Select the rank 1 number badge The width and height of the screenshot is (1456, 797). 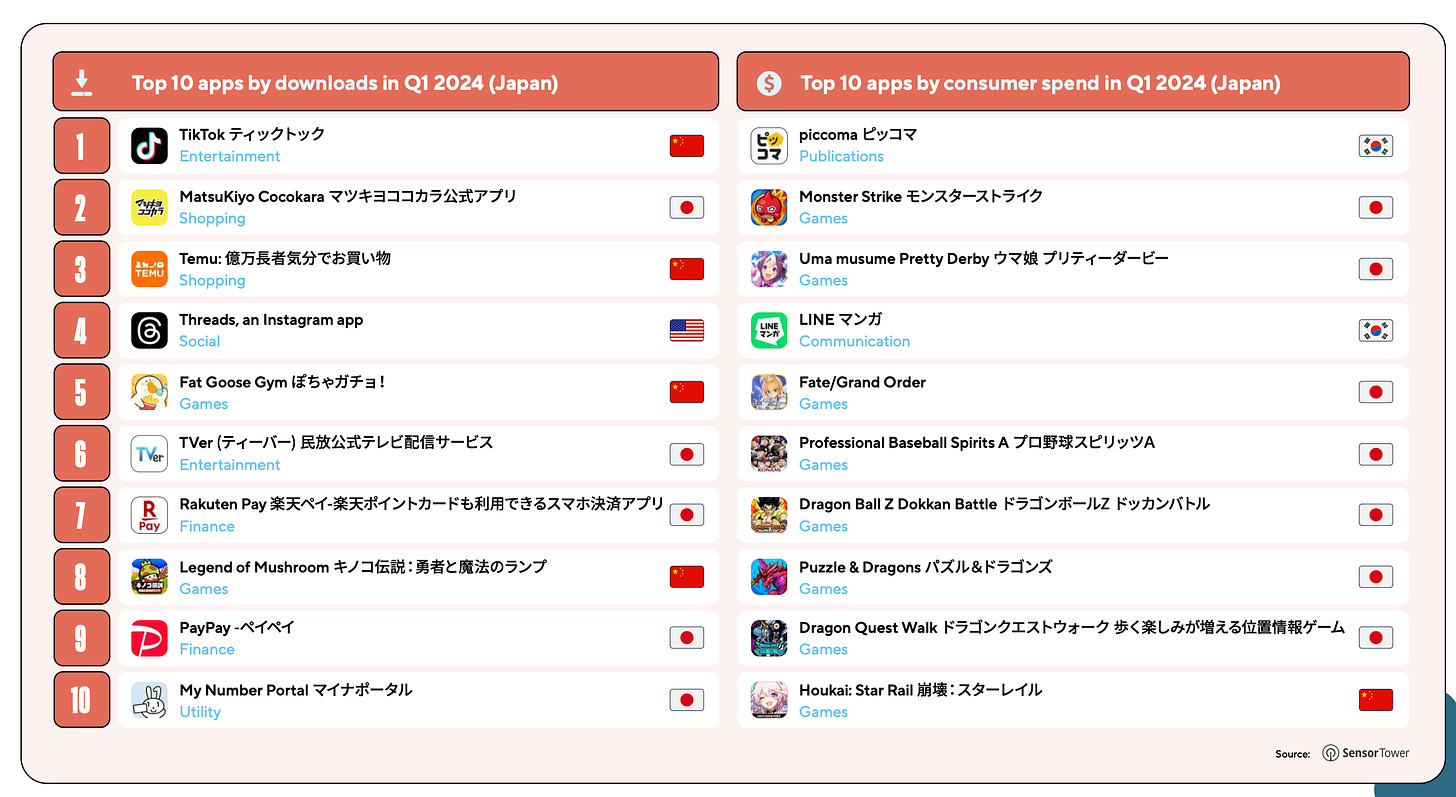[81, 147]
